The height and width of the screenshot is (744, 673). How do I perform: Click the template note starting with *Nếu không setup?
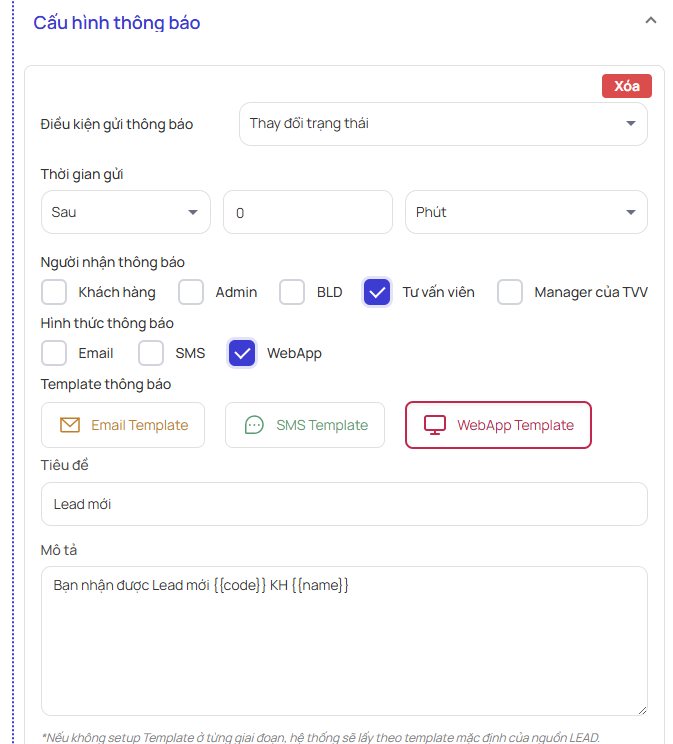pos(321,737)
